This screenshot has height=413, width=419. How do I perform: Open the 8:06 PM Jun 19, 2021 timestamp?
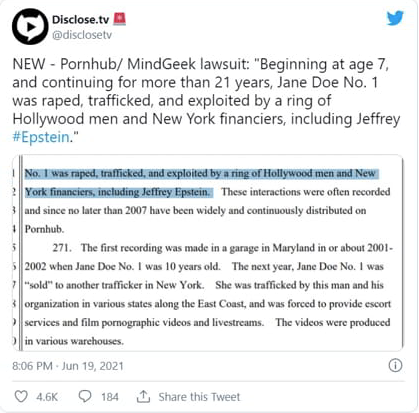click(x=68, y=366)
